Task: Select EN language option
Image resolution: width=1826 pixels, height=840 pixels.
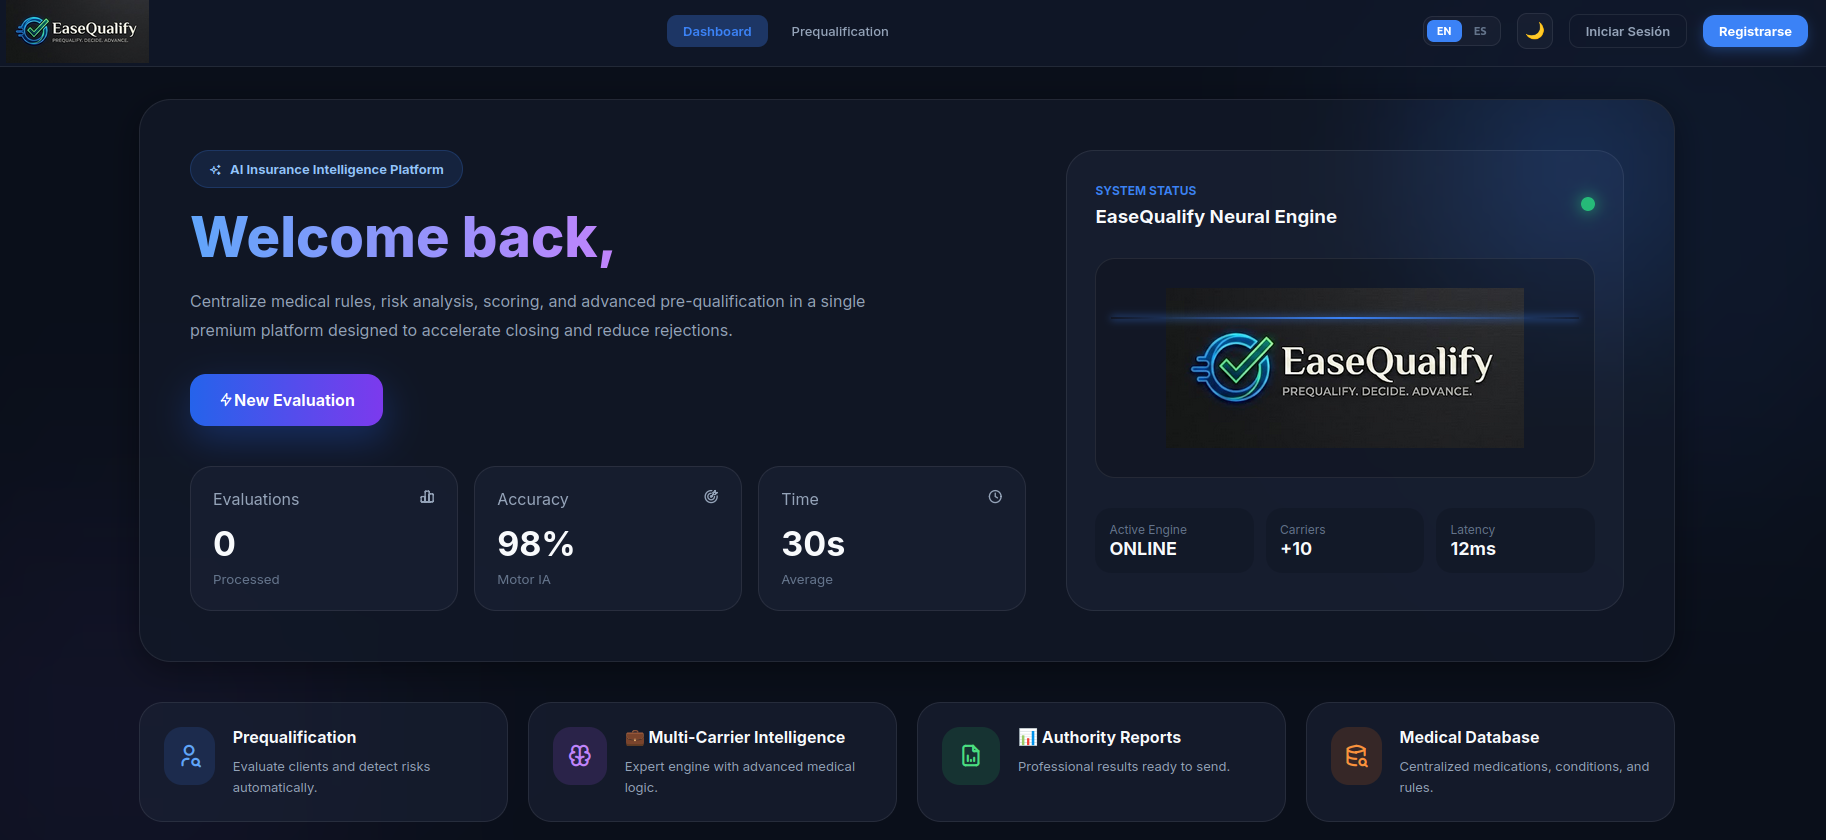Action: coord(1444,31)
